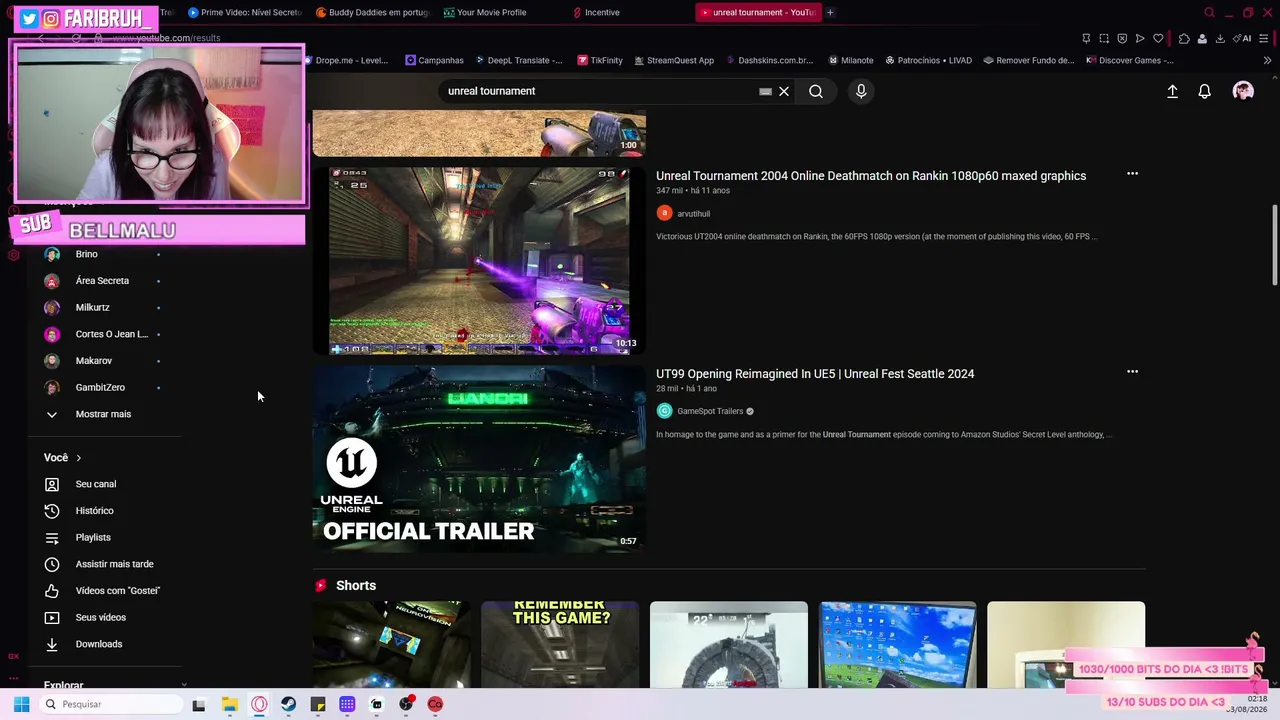
Task: Click the Opera send/flow arrow icon
Action: (1140, 38)
